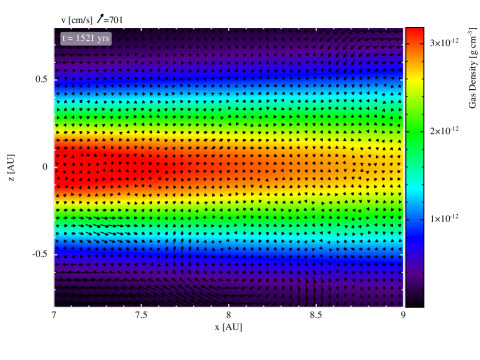Screen dimensions: 480x360
Task: Click the 3×10⁻¹² colorbar tick label
Action: click(444, 42)
